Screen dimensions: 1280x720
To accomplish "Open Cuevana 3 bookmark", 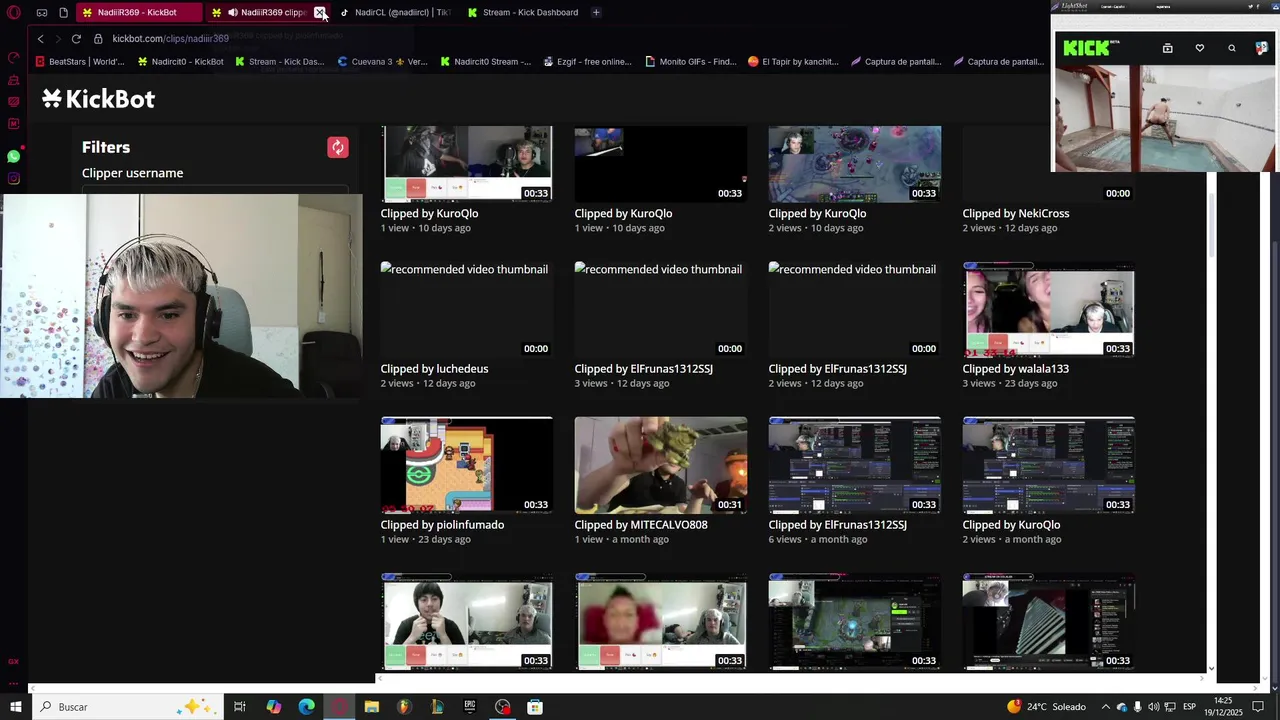I will click(382, 62).
